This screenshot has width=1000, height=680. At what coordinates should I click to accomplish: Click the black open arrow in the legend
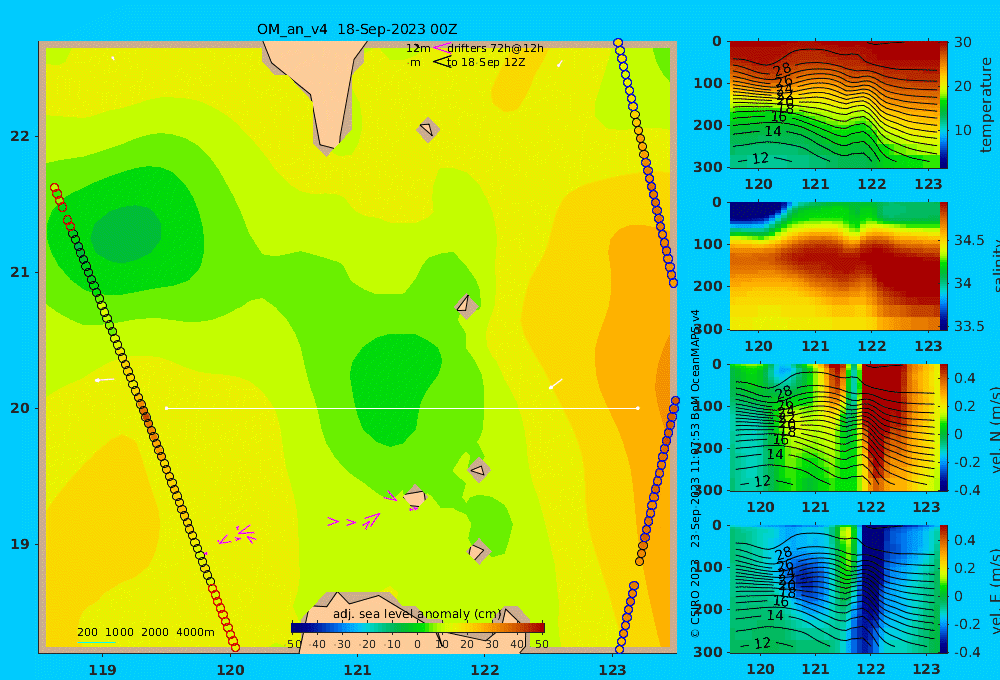[442, 62]
